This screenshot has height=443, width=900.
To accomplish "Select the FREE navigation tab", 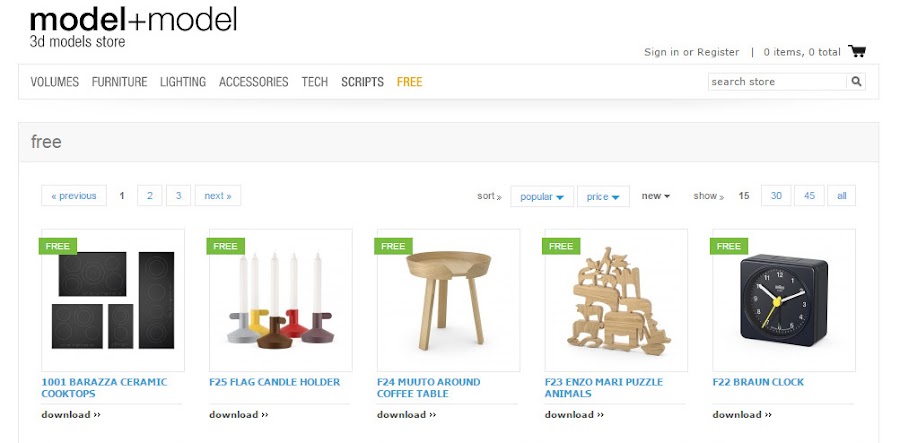I will [409, 81].
